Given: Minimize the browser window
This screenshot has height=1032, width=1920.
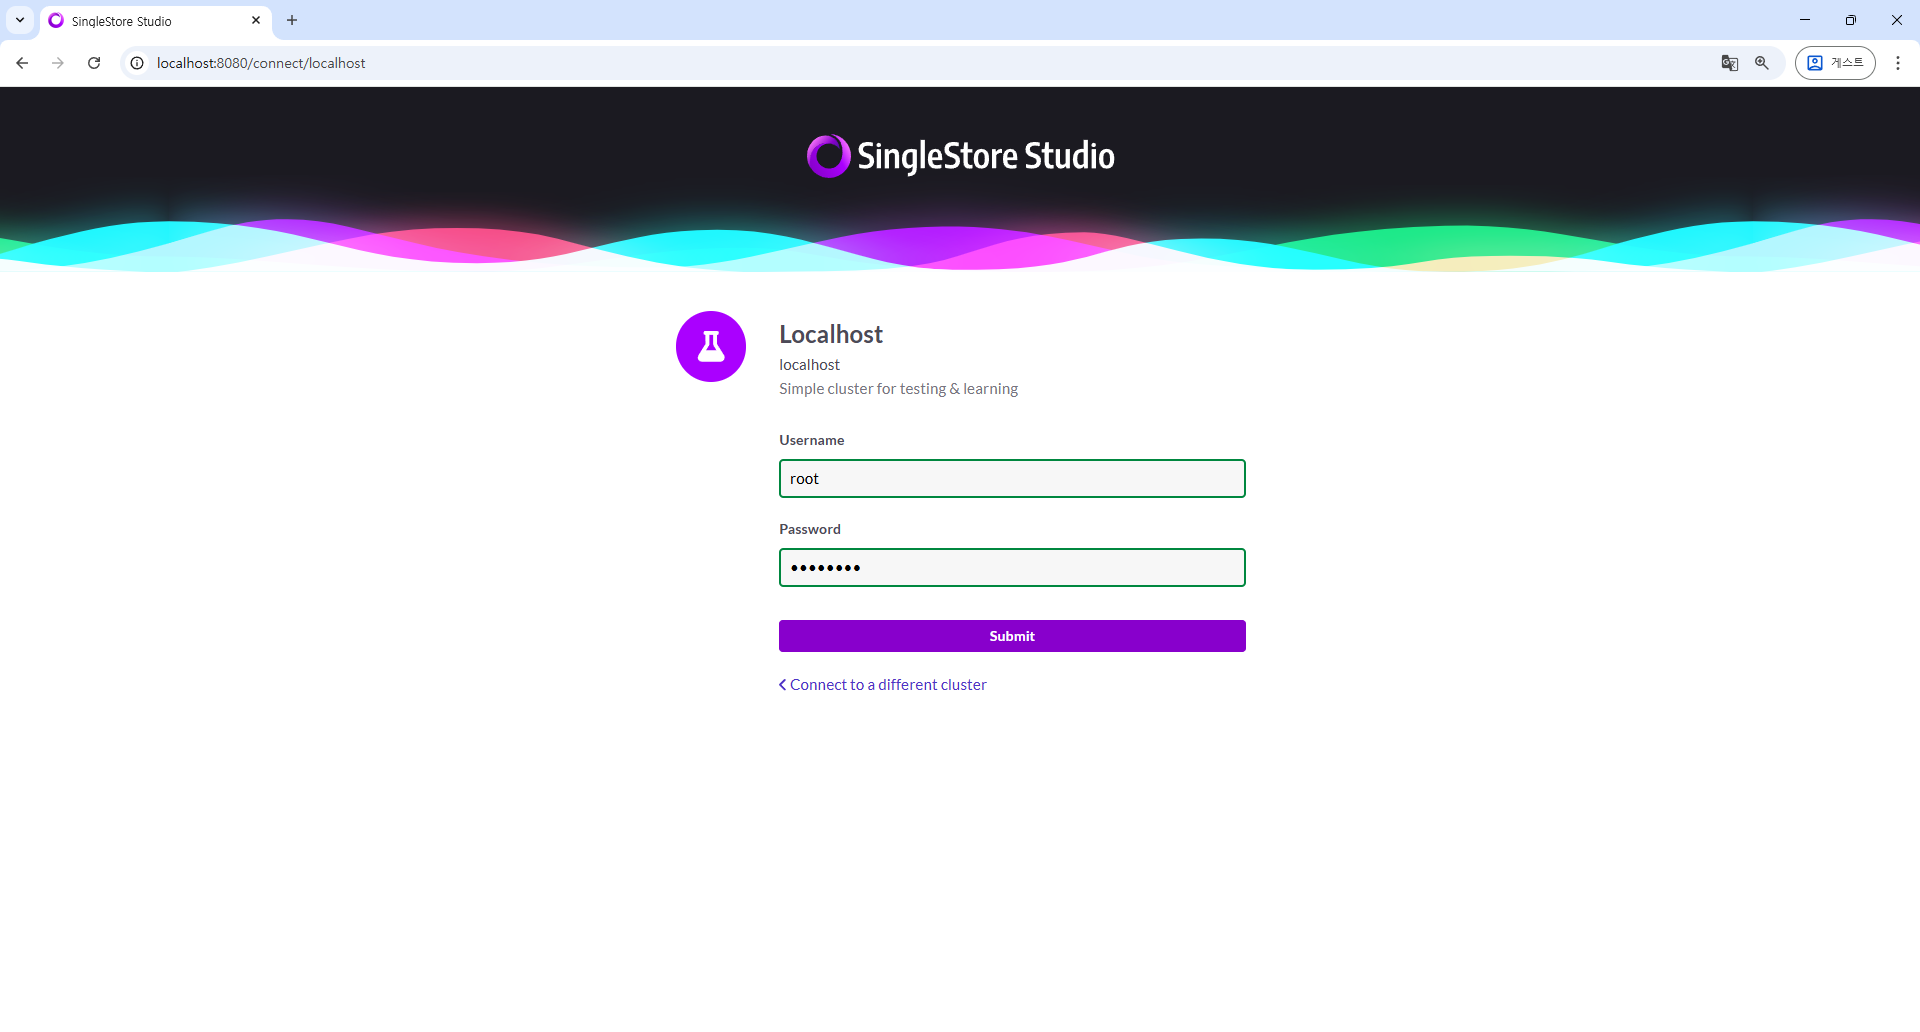Looking at the screenshot, I should 1805,20.
